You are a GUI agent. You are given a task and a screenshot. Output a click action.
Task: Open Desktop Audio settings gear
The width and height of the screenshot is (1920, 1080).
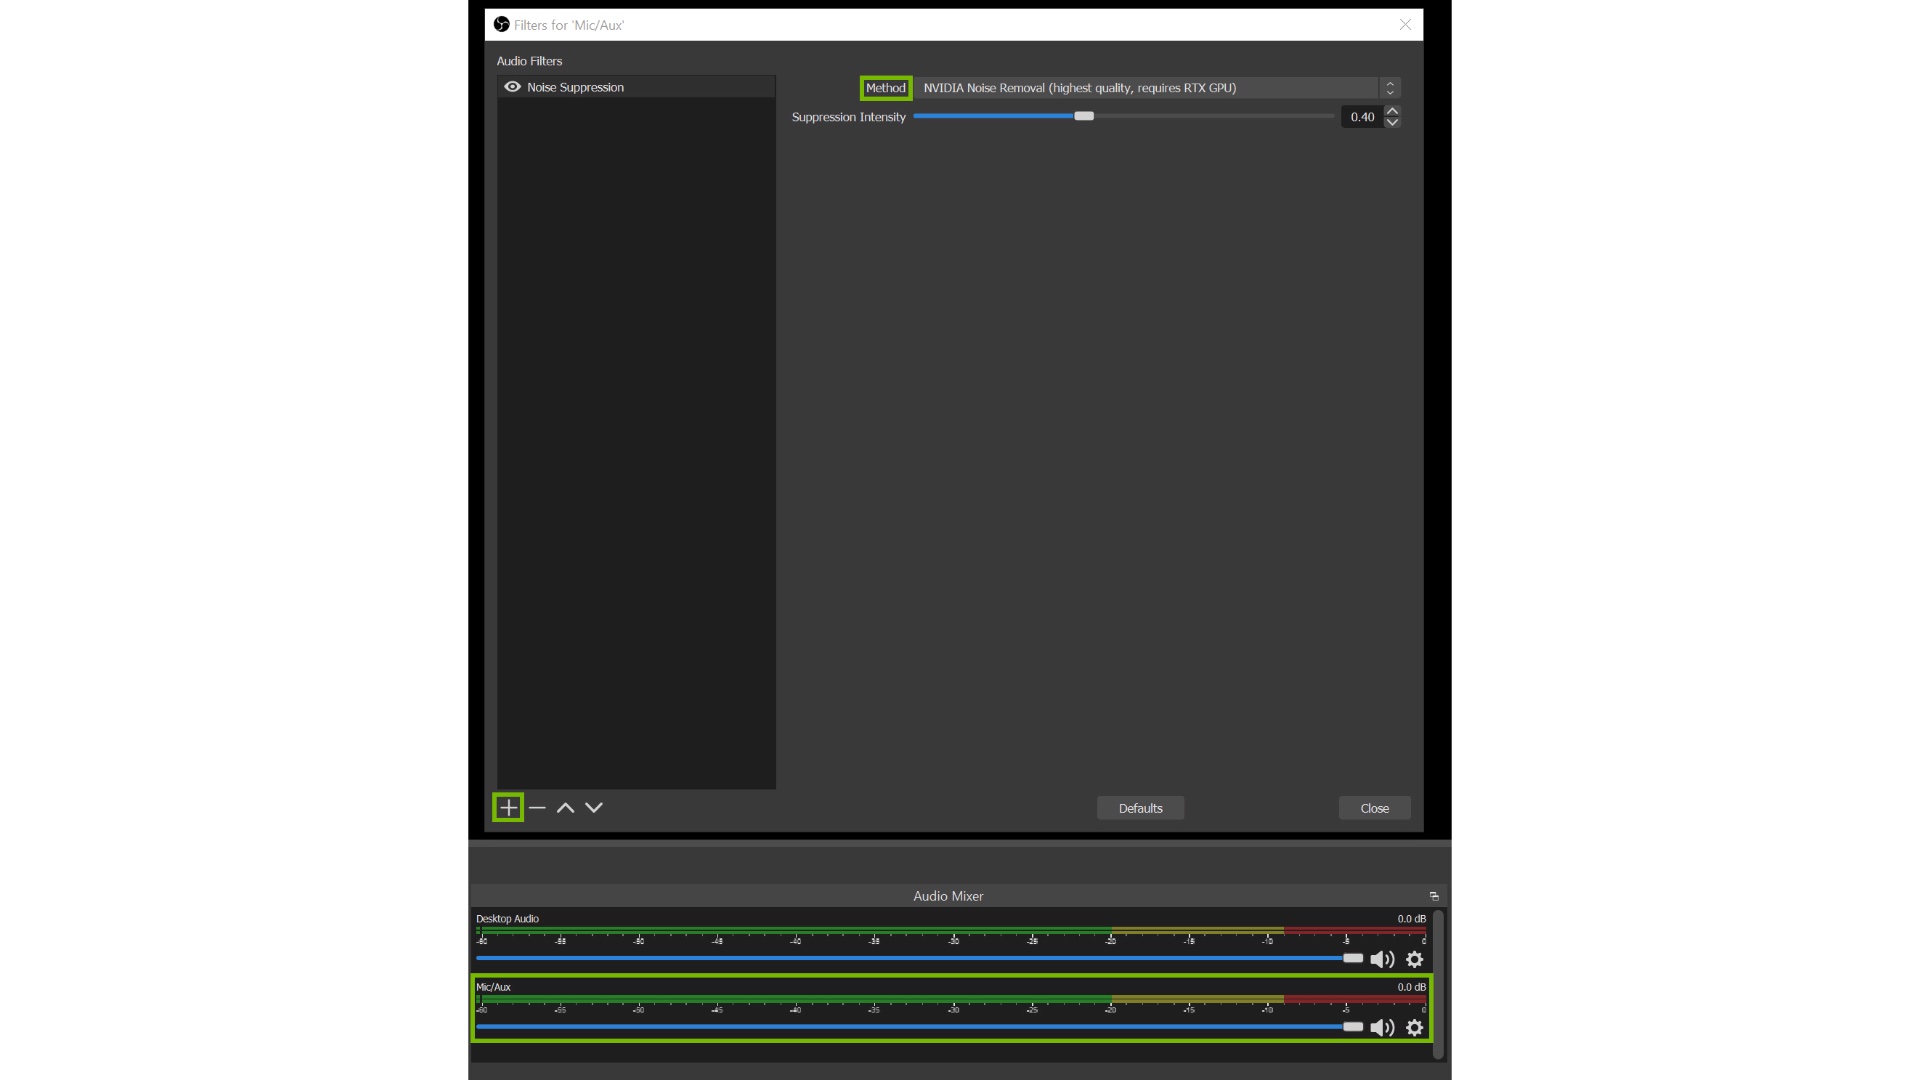(1414, 959)
